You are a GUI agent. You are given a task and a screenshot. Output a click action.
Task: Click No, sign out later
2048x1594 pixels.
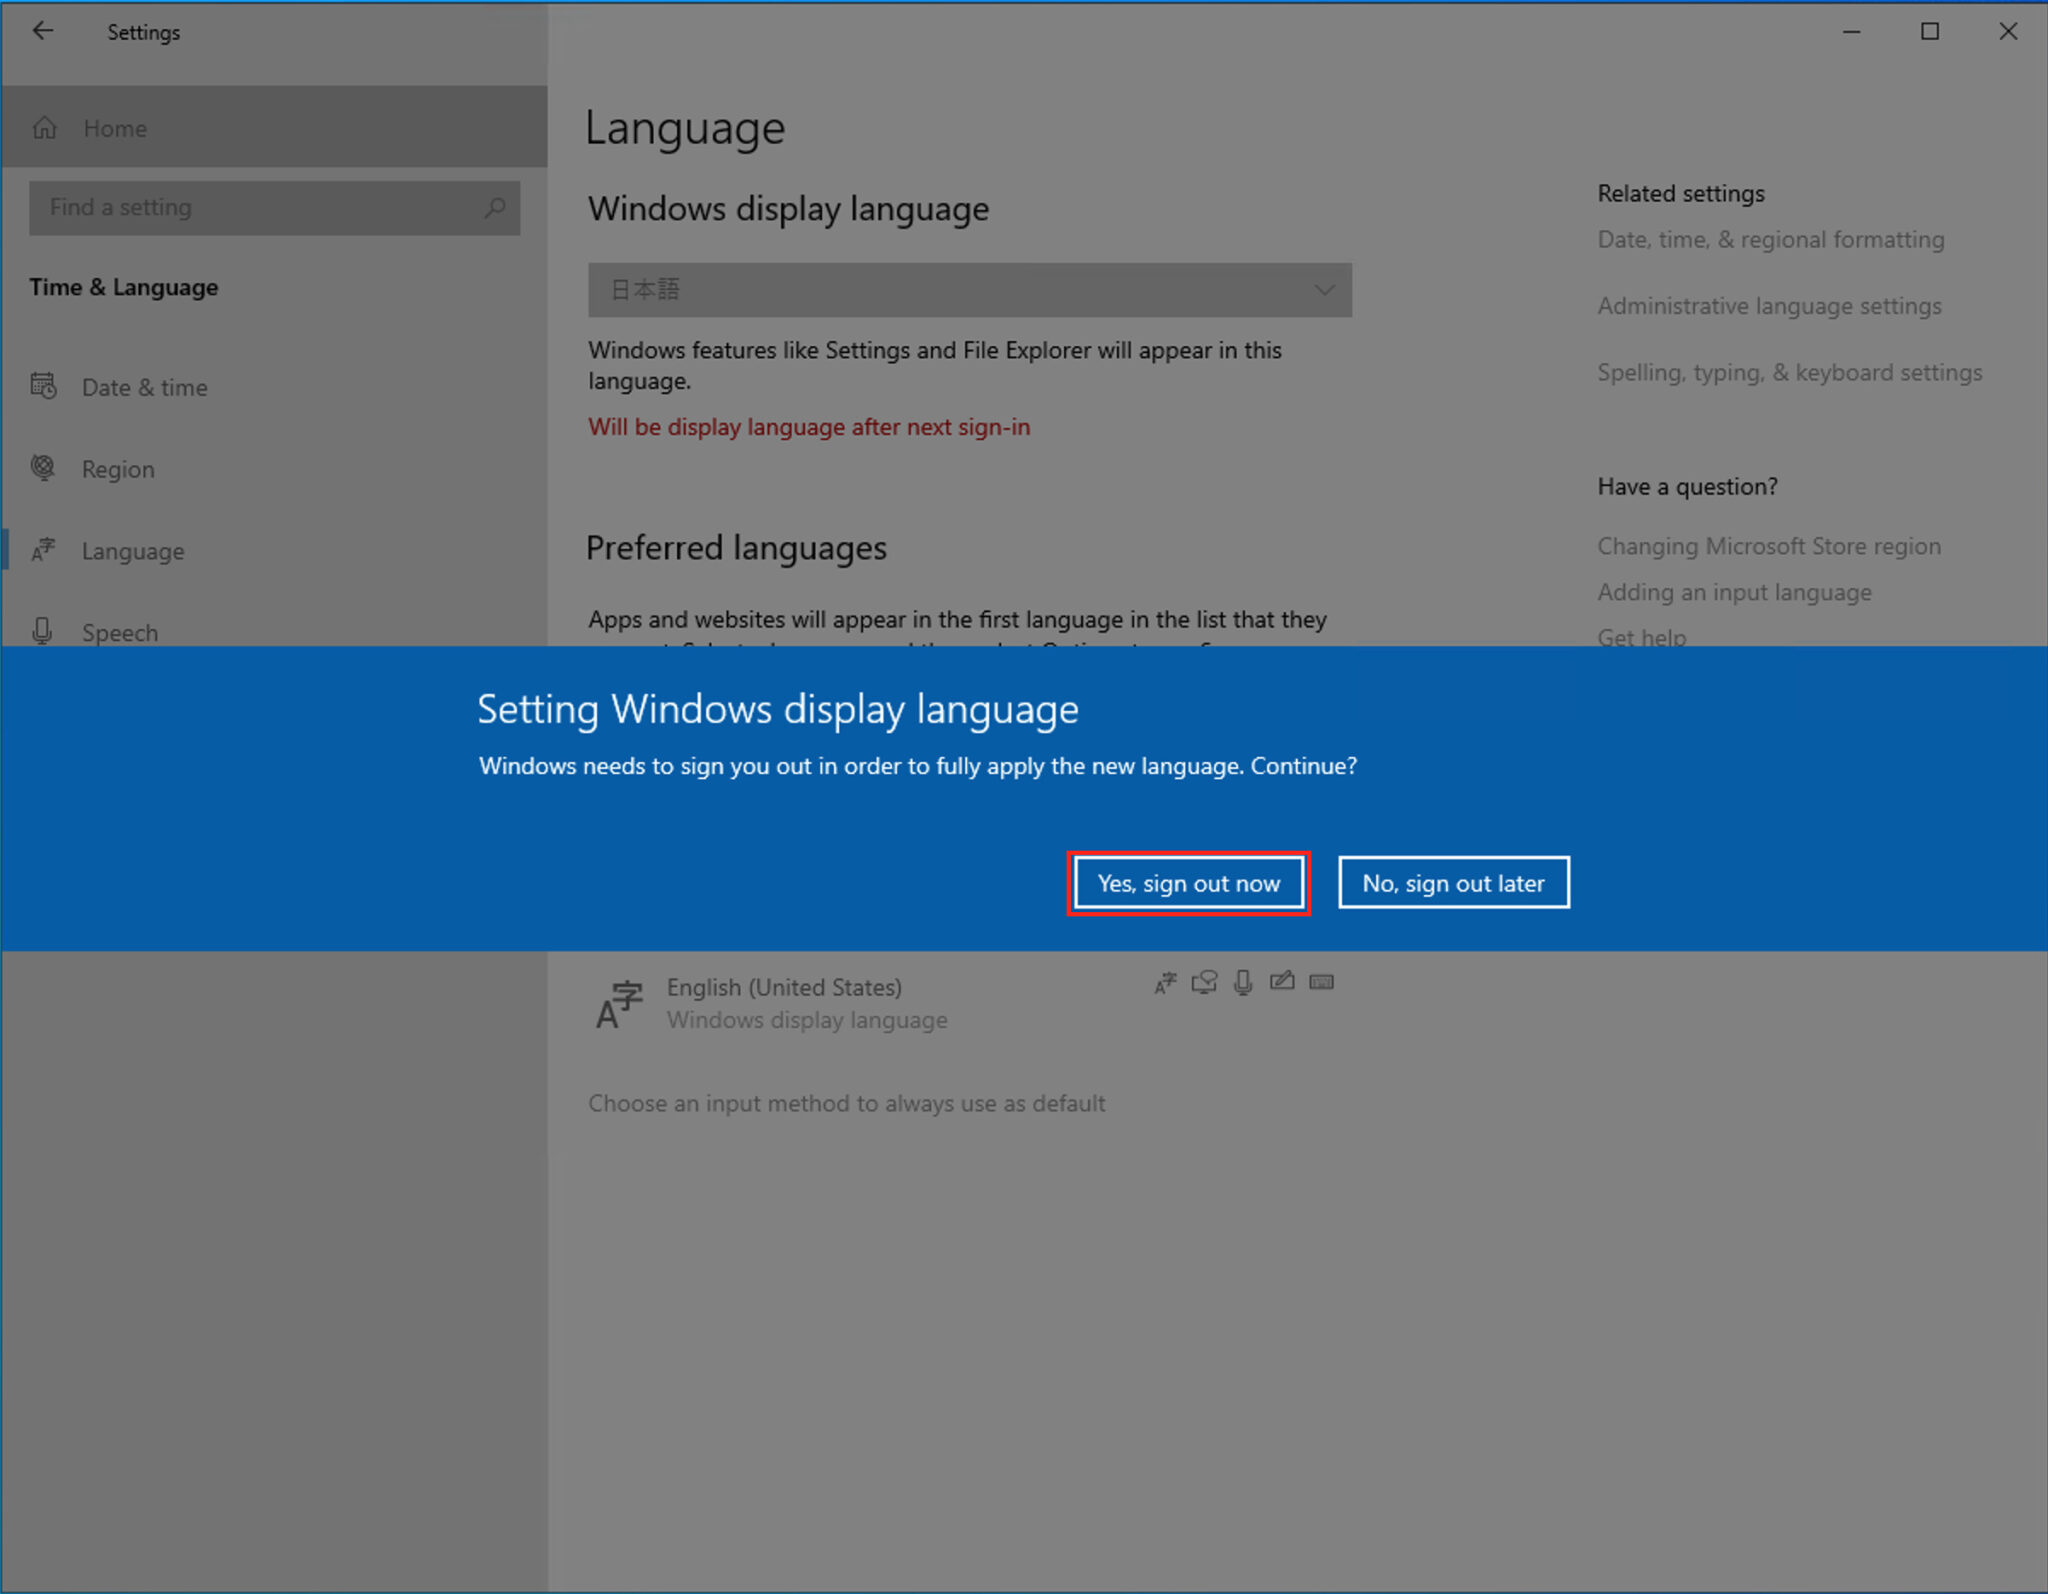pos(1453,882)
